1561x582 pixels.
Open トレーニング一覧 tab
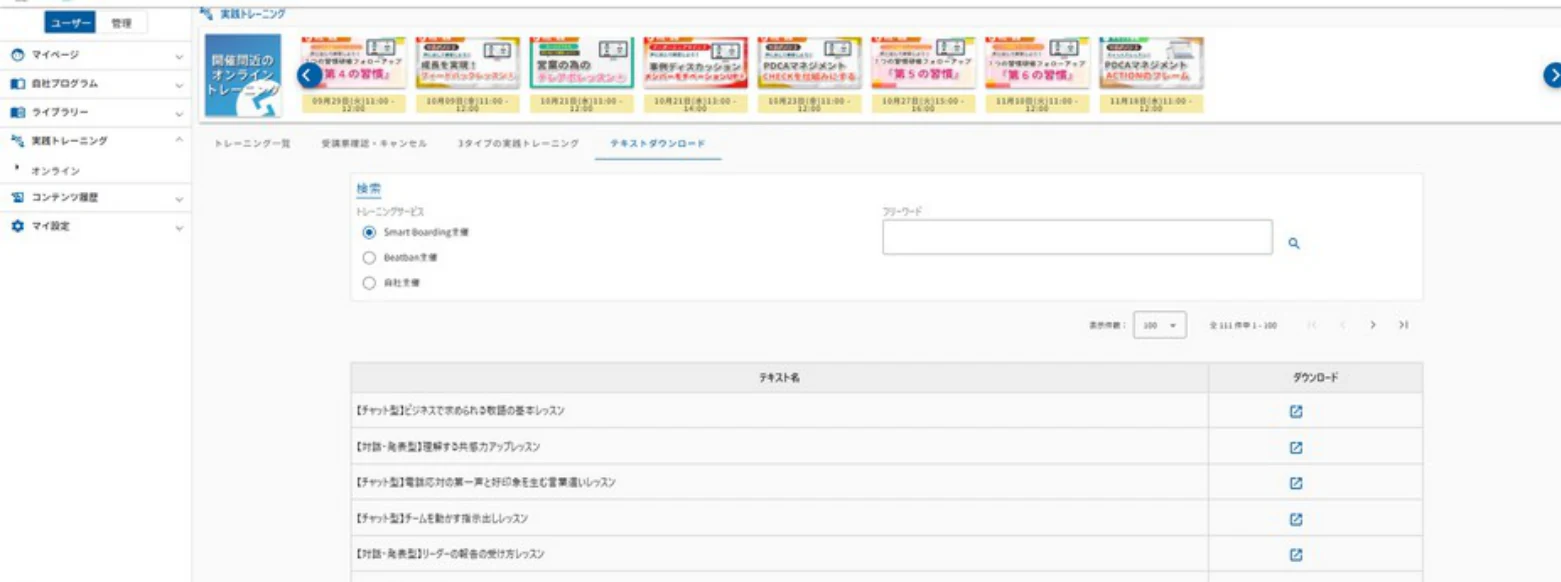tap(252, 144)
